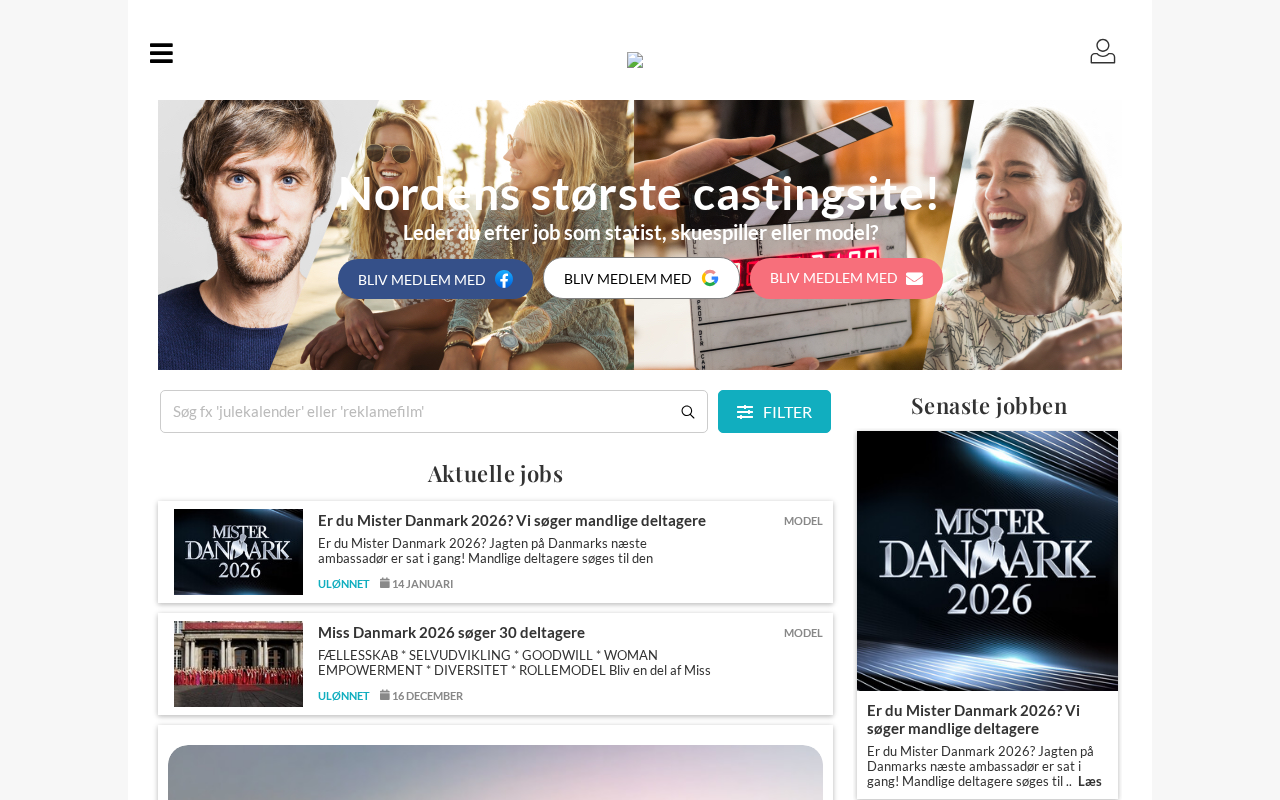Screen dimensions: 1280x800
Task: Join with Google membership button
Action: click(x=641, y=278)
